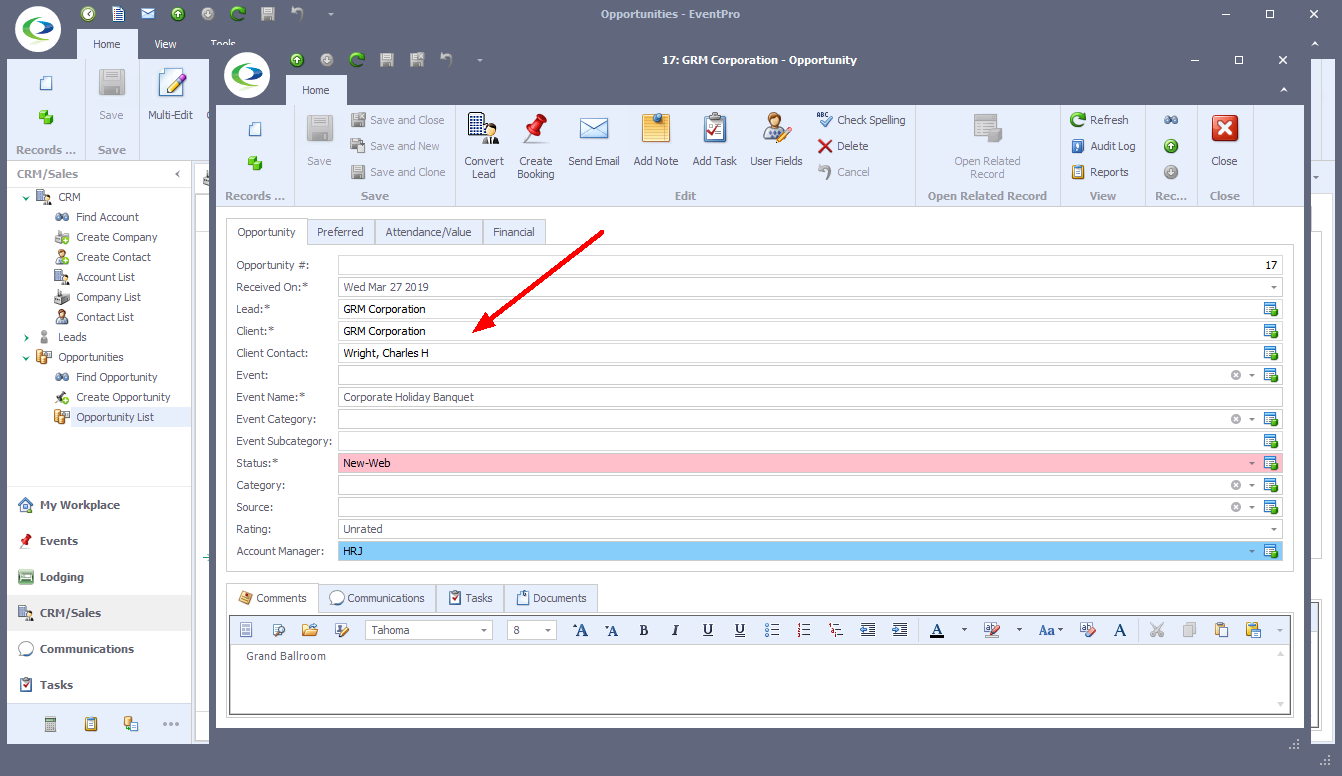Click the binoculars find record icon

click(x=1171, y=120)
